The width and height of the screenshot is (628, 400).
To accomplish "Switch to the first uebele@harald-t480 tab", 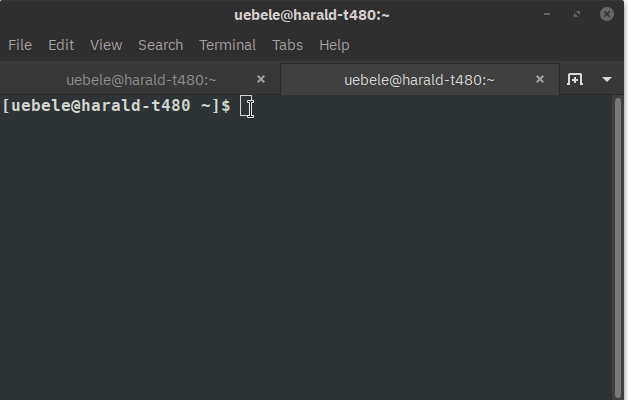I will tap(140, 80).
